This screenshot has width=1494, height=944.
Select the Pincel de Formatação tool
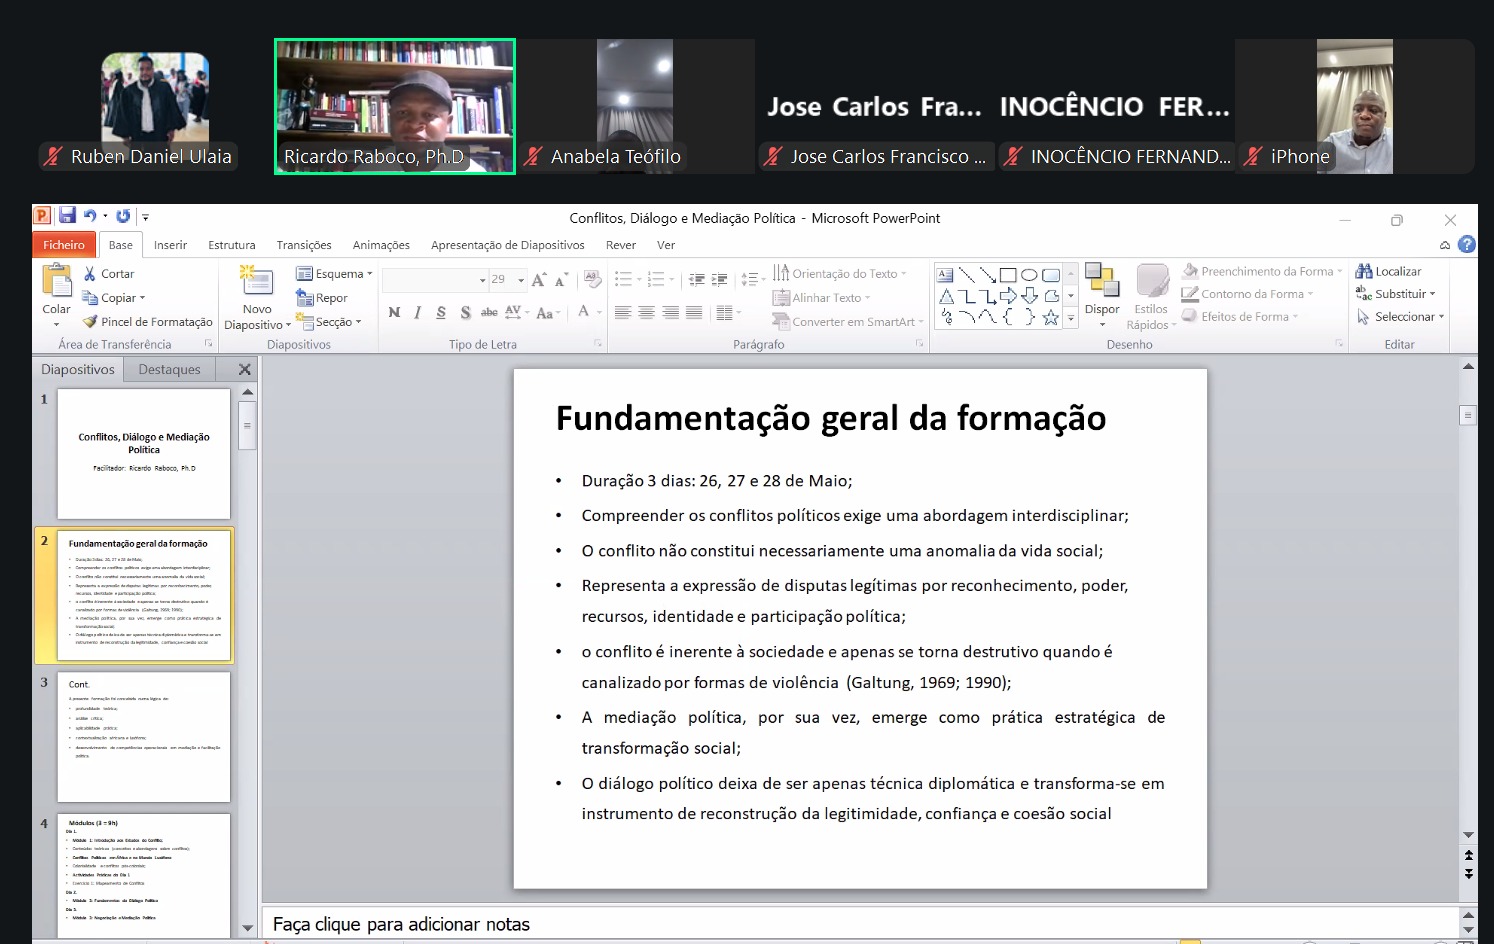pyautogui.click(x=148, y=322)
